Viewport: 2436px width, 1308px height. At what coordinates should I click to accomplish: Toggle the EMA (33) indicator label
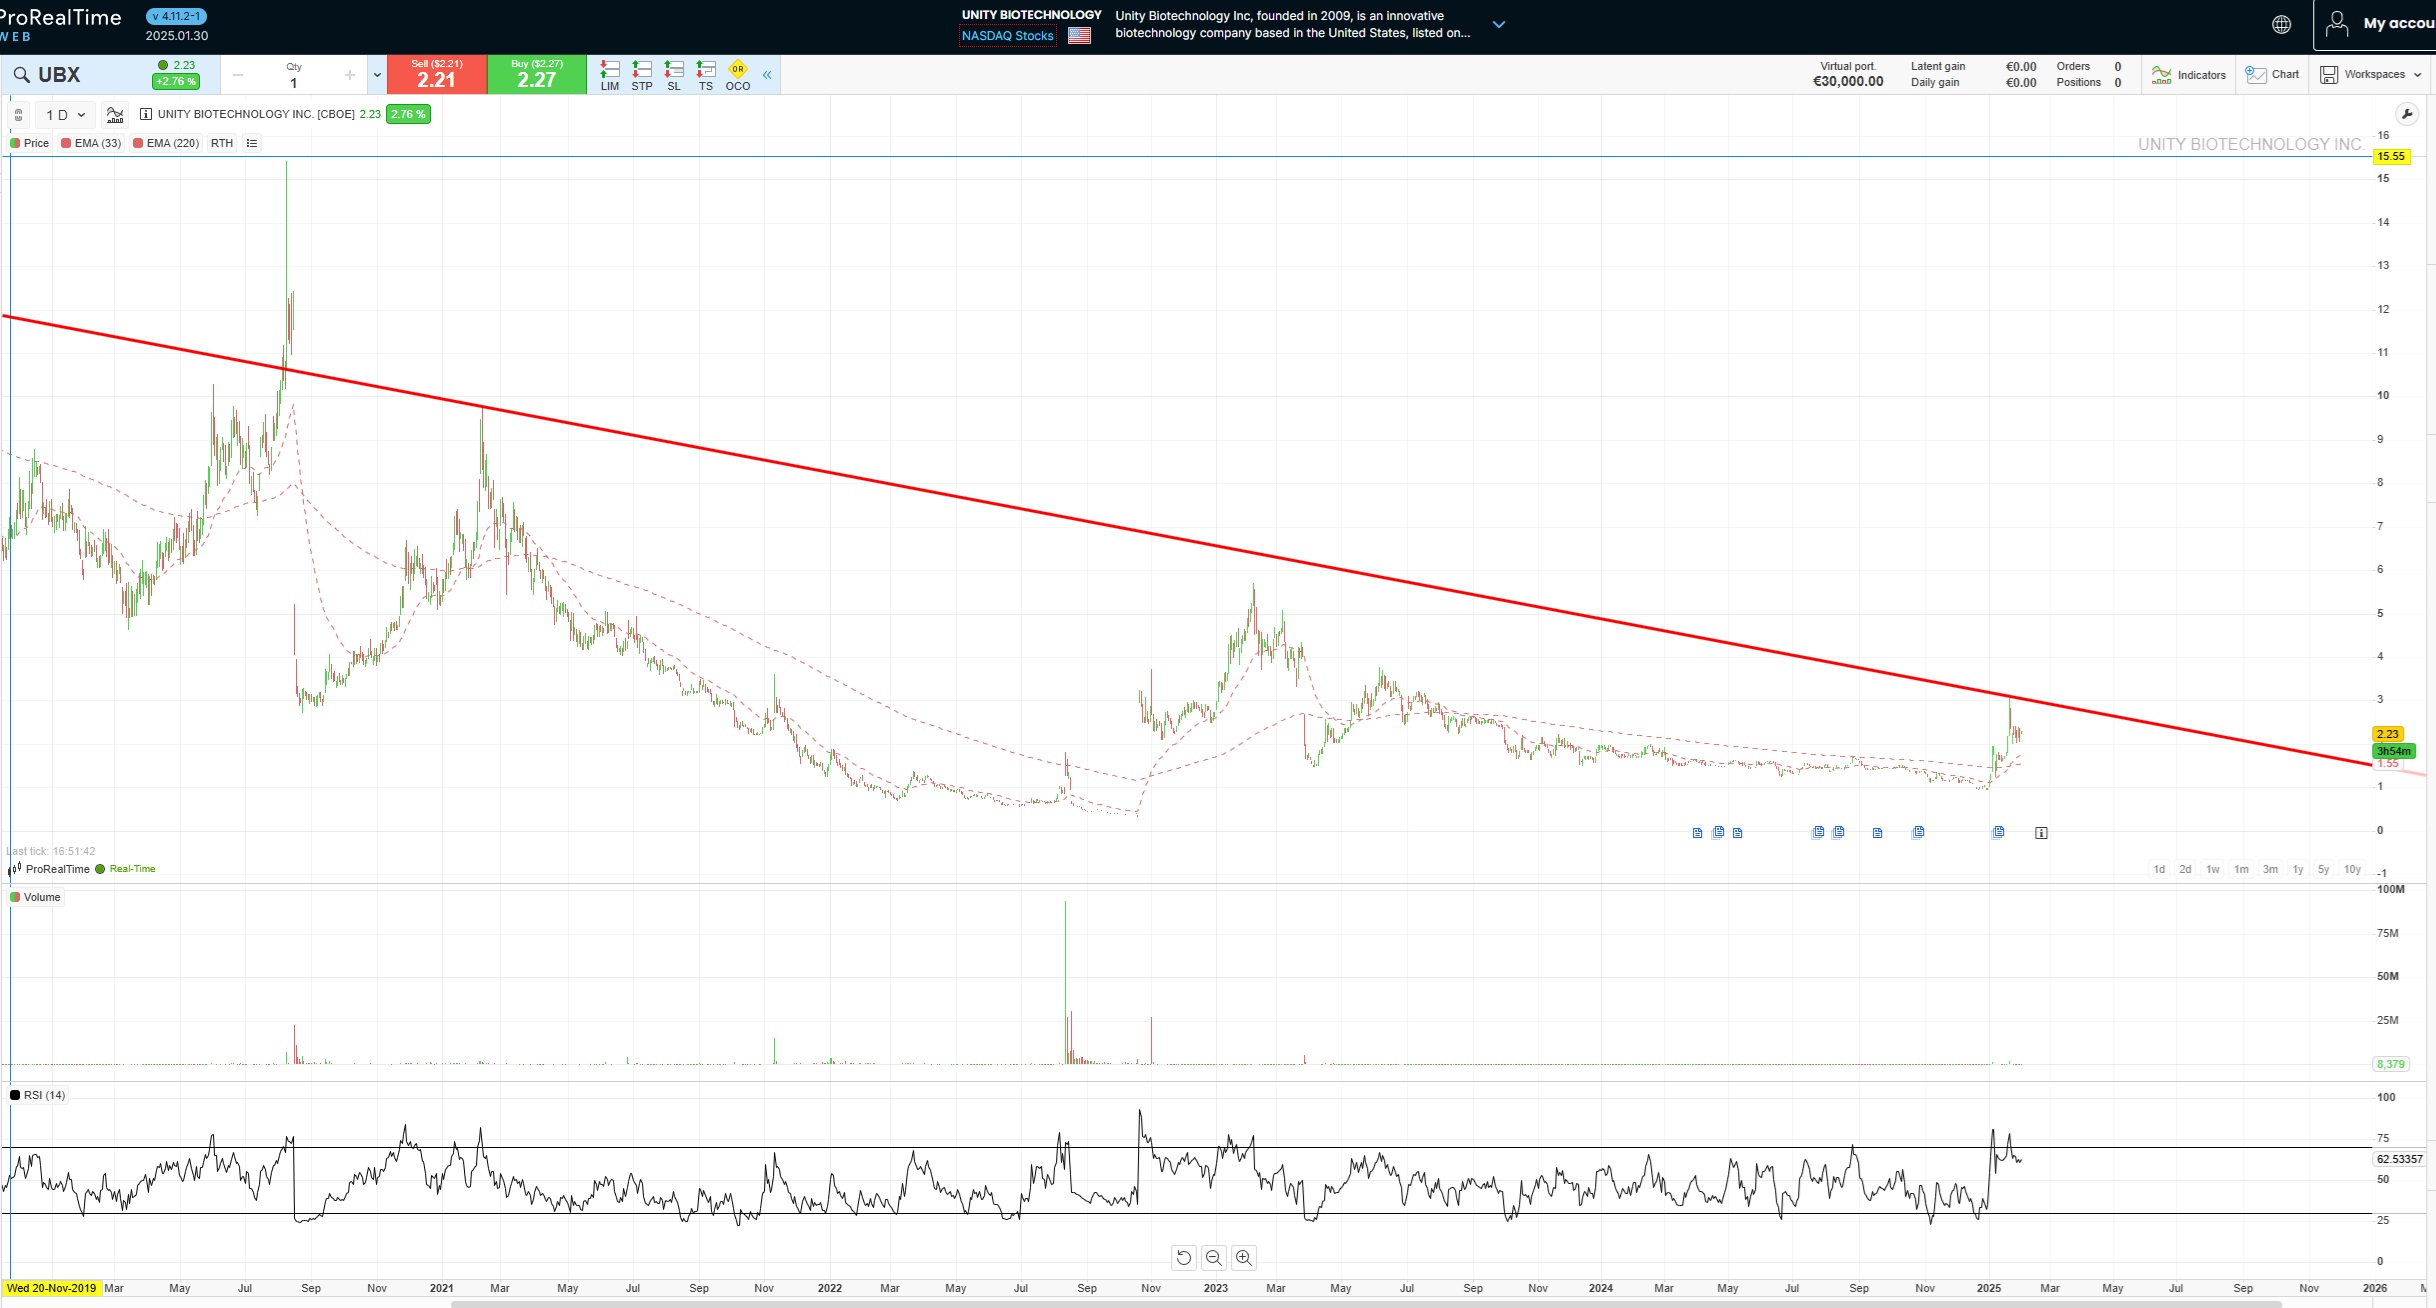91,143
